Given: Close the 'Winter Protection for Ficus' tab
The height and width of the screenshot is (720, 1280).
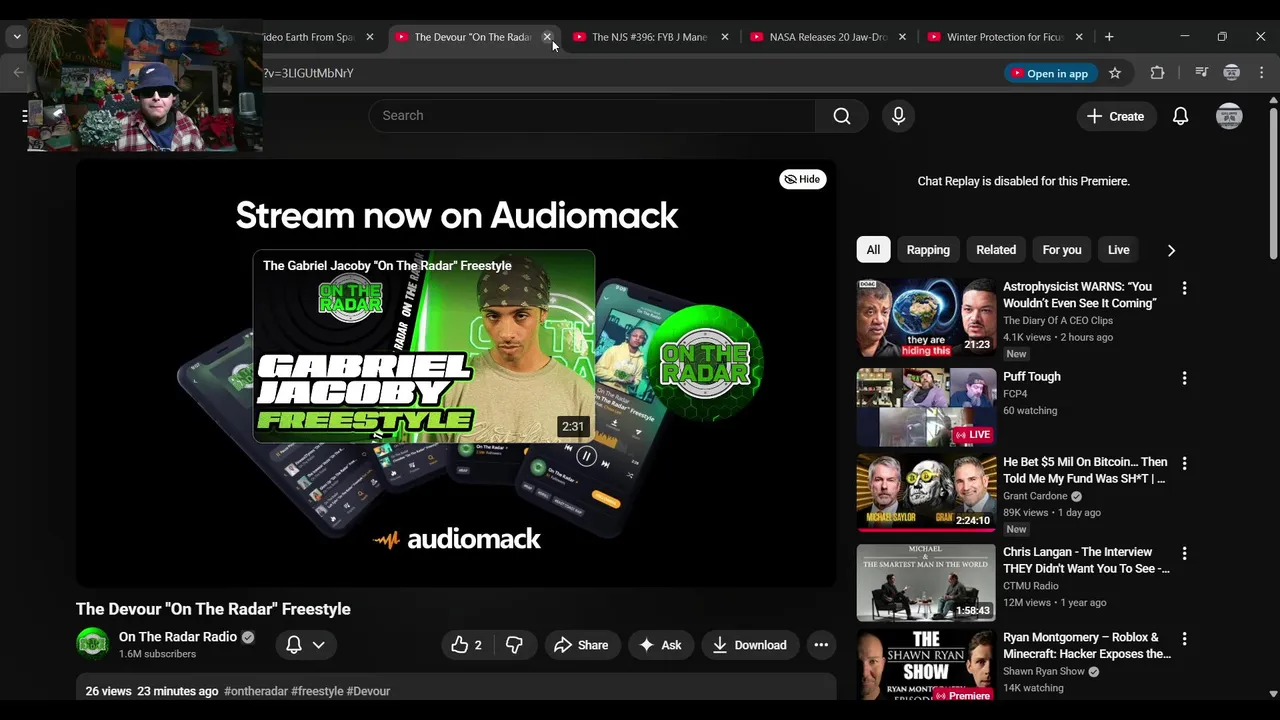Looking at the screenshot, I should click(x=1079, y=37).
